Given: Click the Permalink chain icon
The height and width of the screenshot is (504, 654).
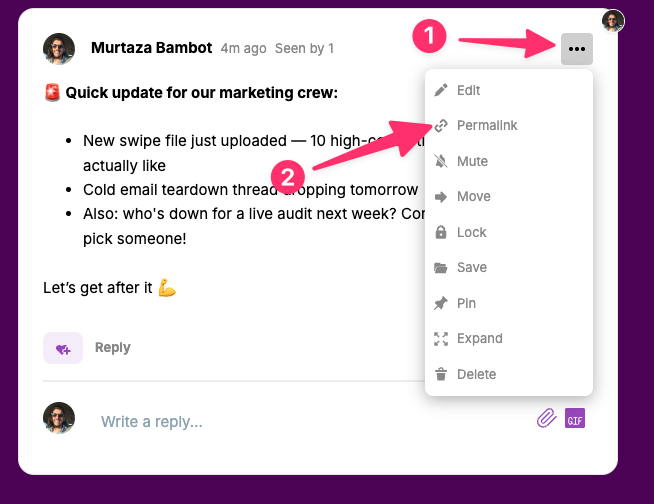Looking at the screenshot, I should 440,126.
